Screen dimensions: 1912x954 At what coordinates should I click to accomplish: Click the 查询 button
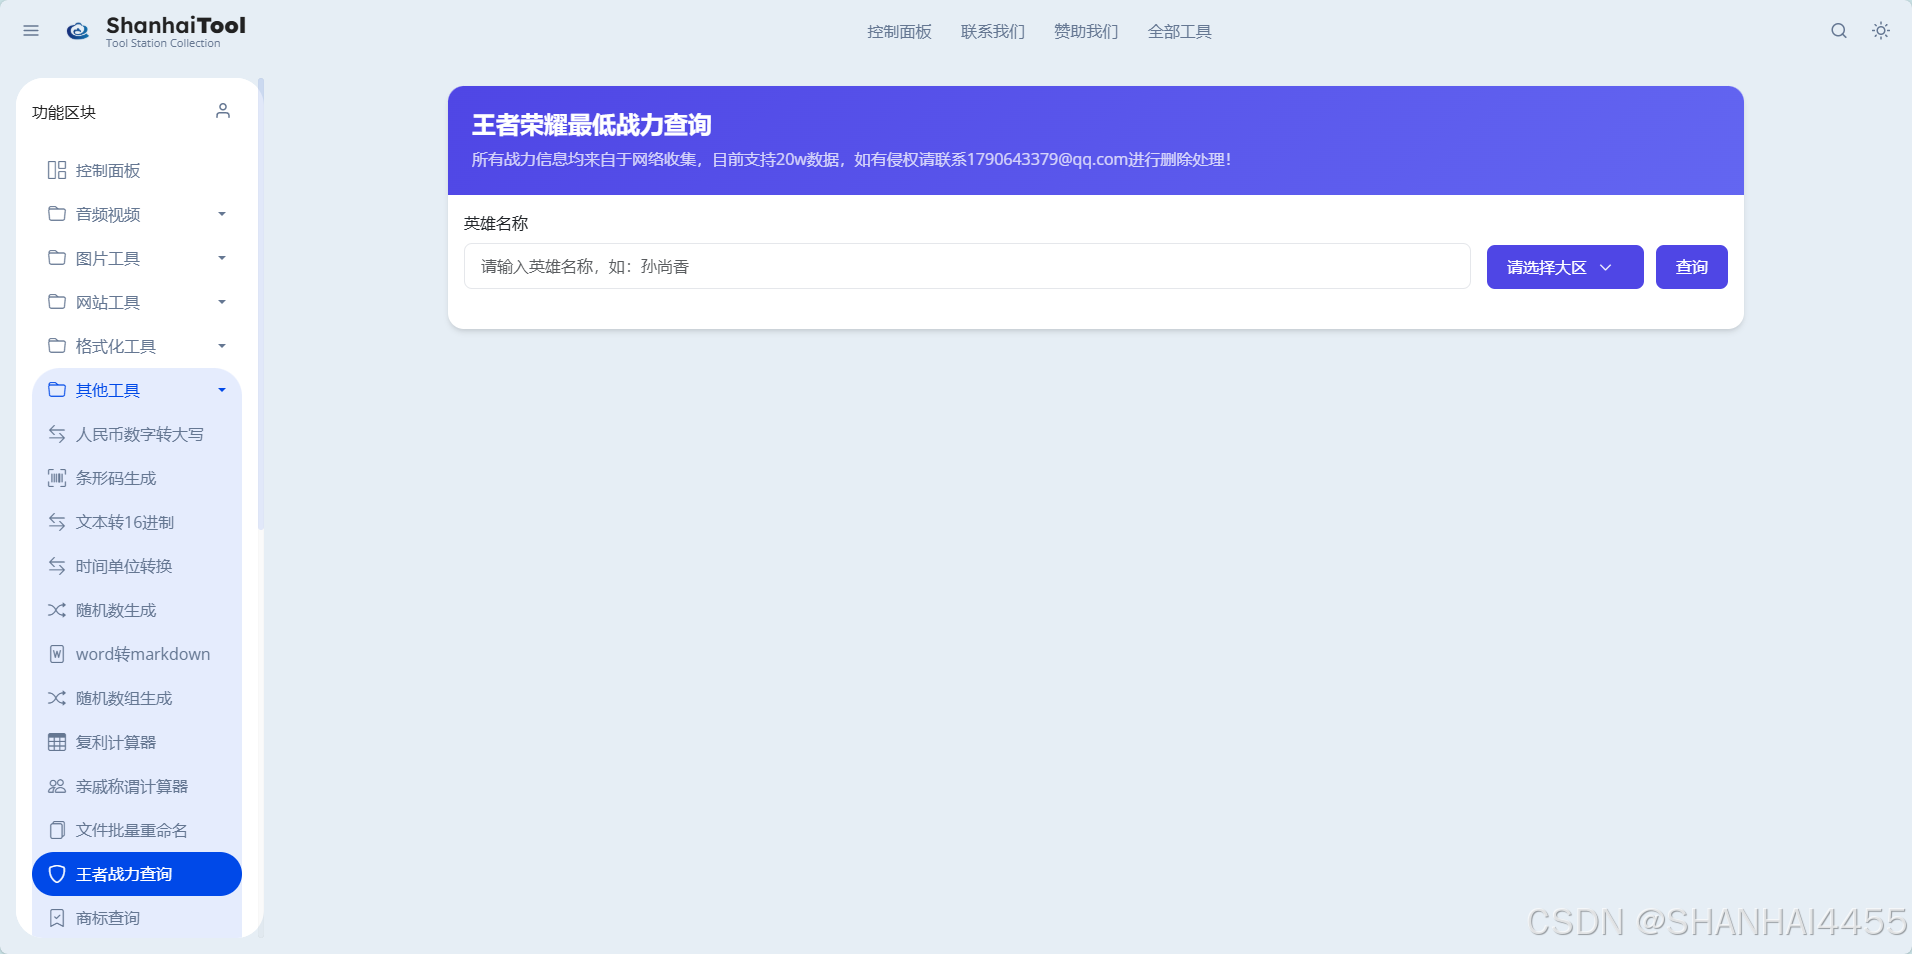click(x=1692, y=267)
